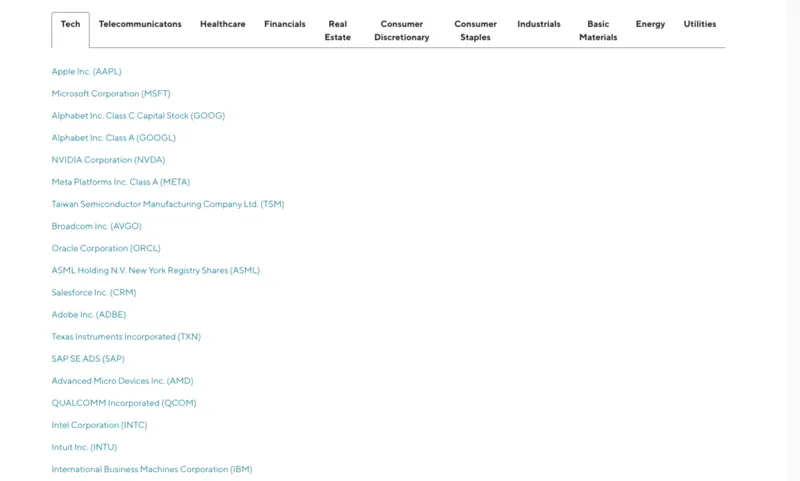The width and height of the screenshot is (800, 481).
Task: Click Oracle Corporation (ORCL) link
Action: point(106,248)
